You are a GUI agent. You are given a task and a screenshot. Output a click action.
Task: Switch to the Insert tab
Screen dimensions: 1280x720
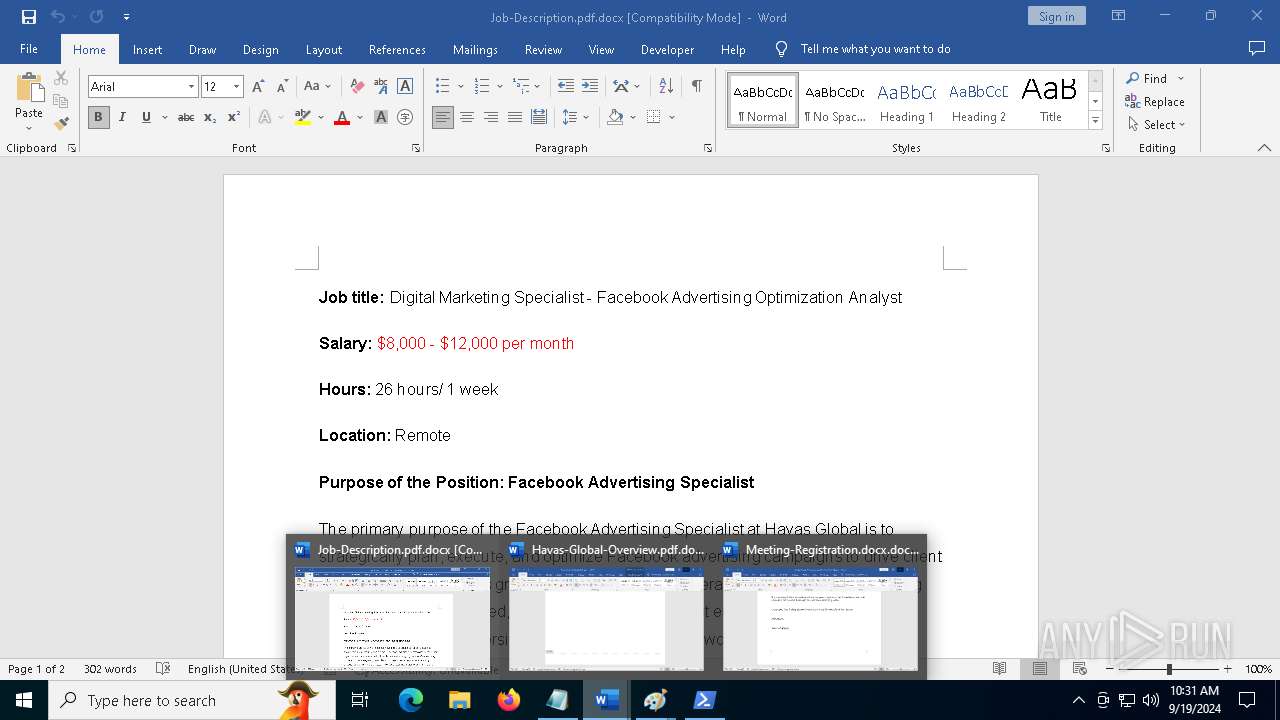coord(148,49)
